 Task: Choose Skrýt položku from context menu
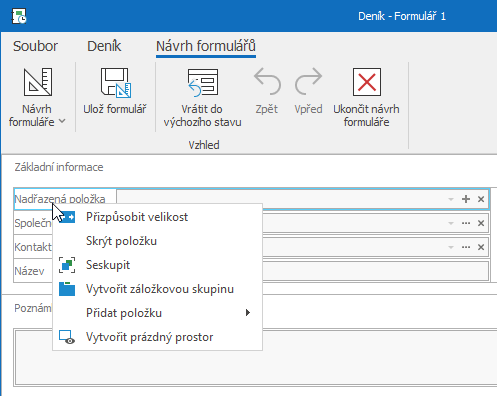coord(158,241)
